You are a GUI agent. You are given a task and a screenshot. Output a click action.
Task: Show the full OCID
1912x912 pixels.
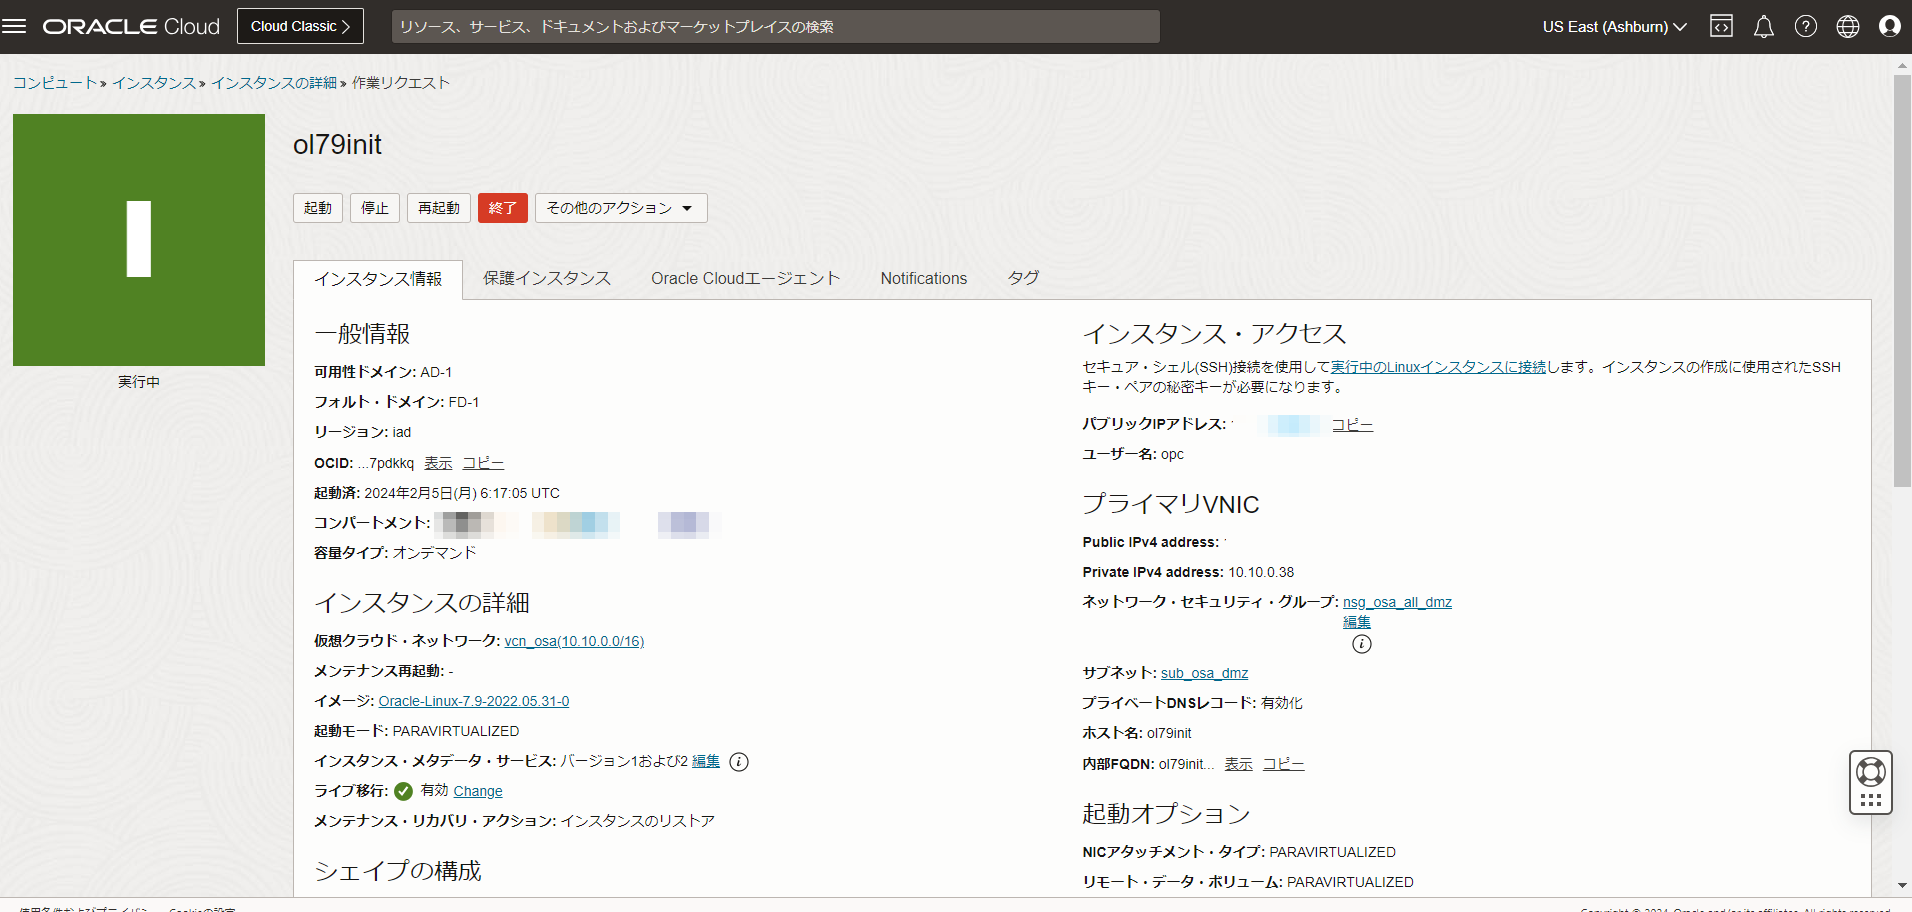[x=438, y=463]
